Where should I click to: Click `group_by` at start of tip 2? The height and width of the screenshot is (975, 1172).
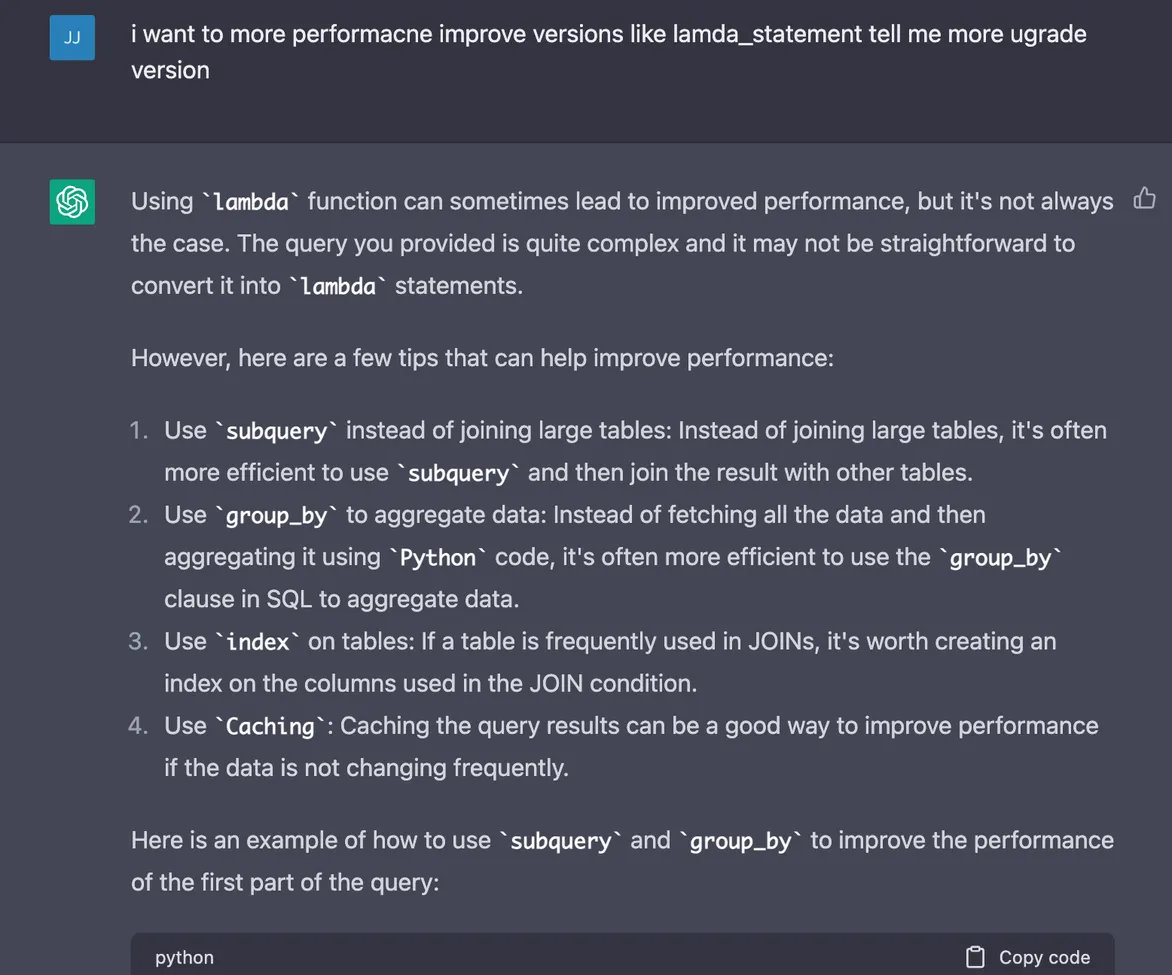click(x=276, y=515)
